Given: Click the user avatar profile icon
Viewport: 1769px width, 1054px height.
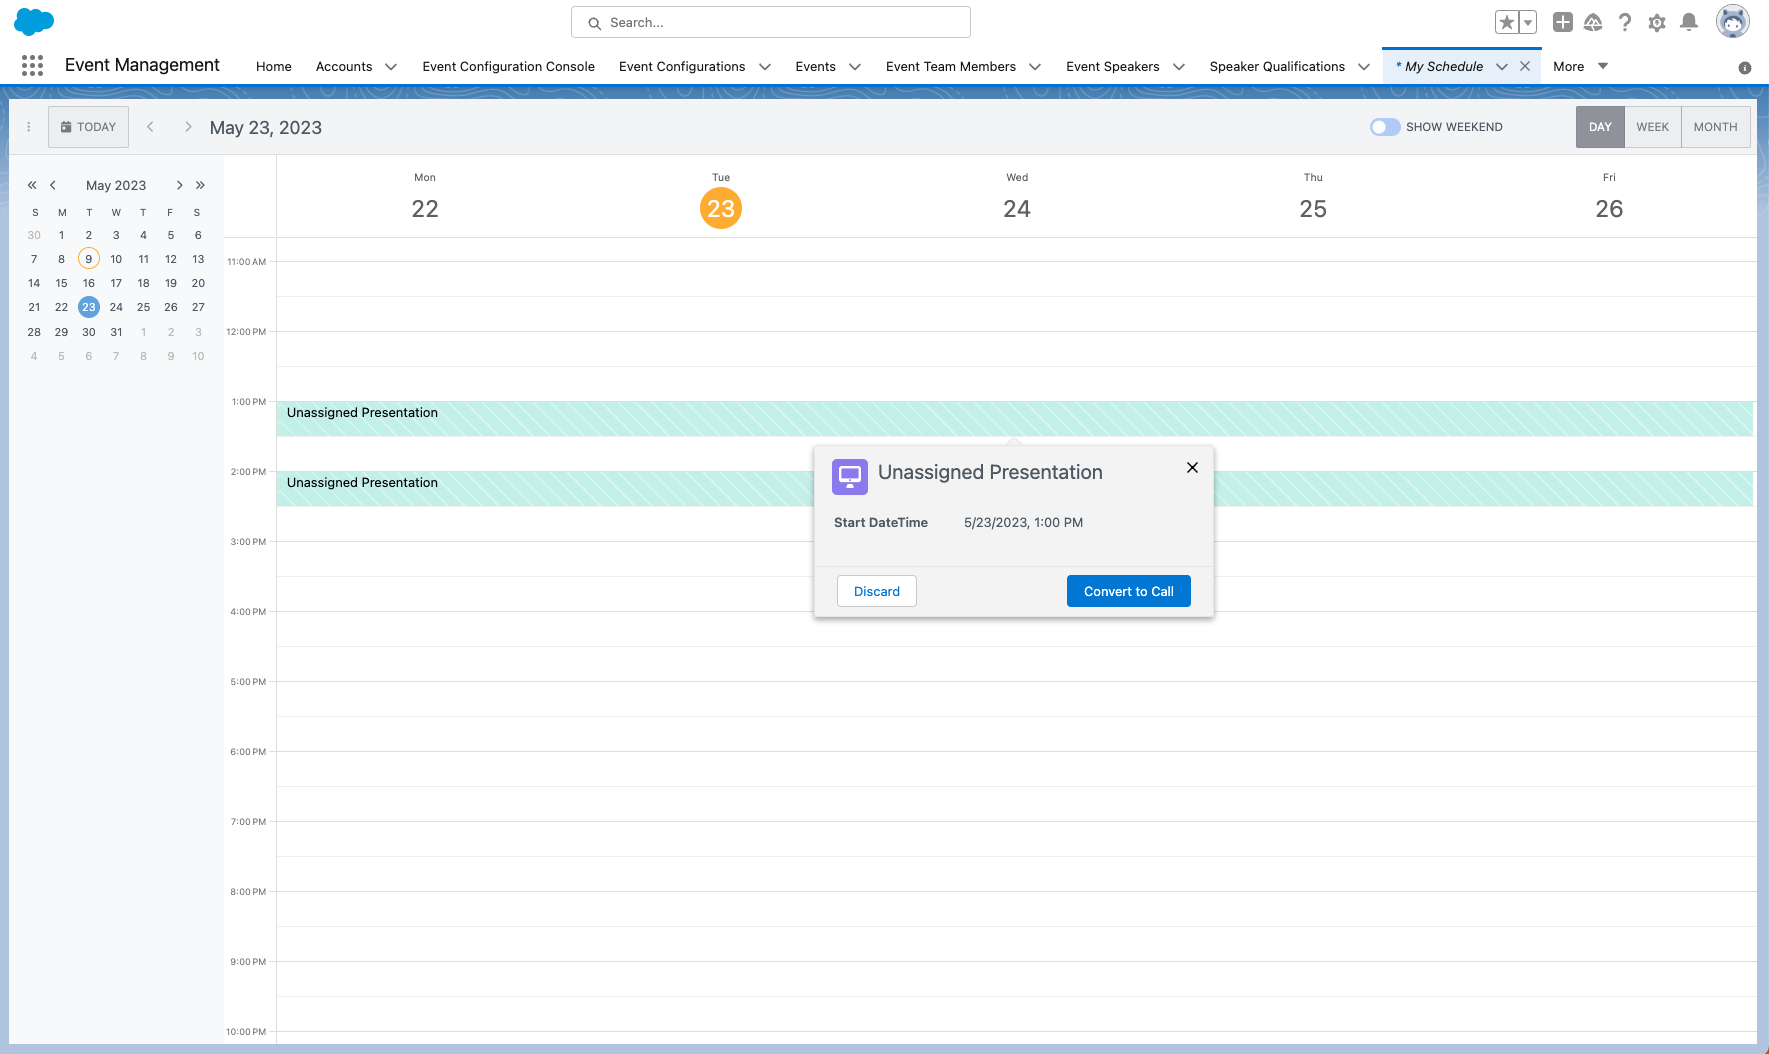Looking at the screenshot, I should pos(1732,22).
